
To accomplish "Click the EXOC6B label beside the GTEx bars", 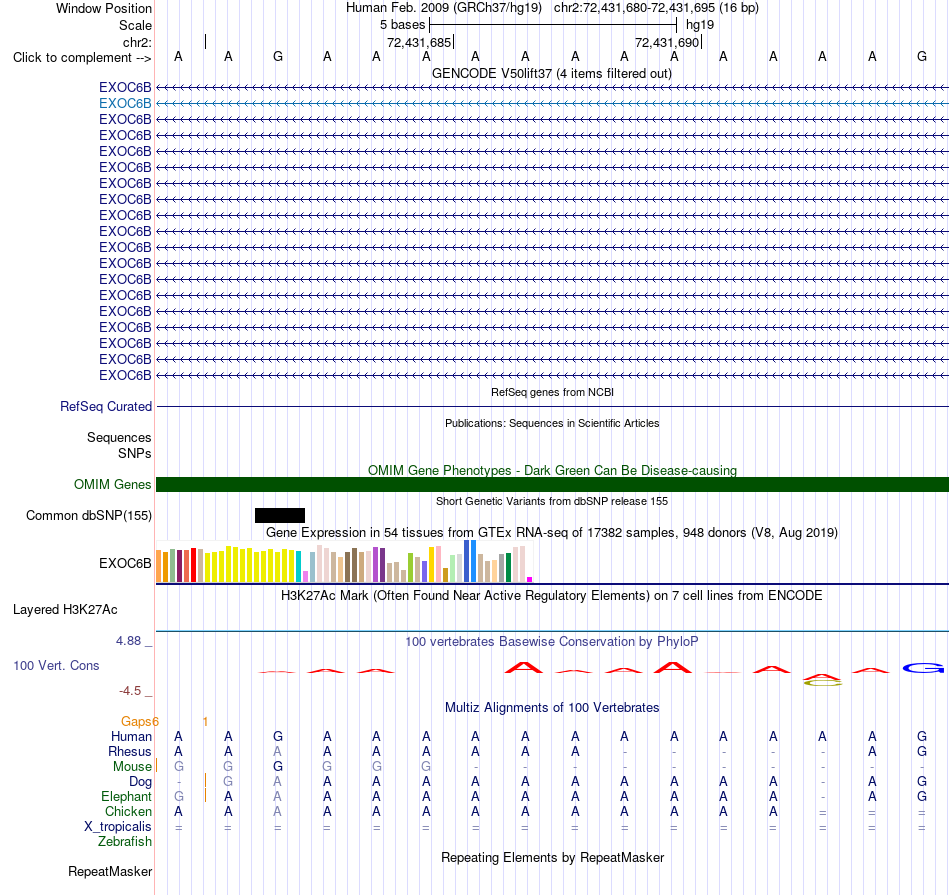I will (x=125, y=563).
